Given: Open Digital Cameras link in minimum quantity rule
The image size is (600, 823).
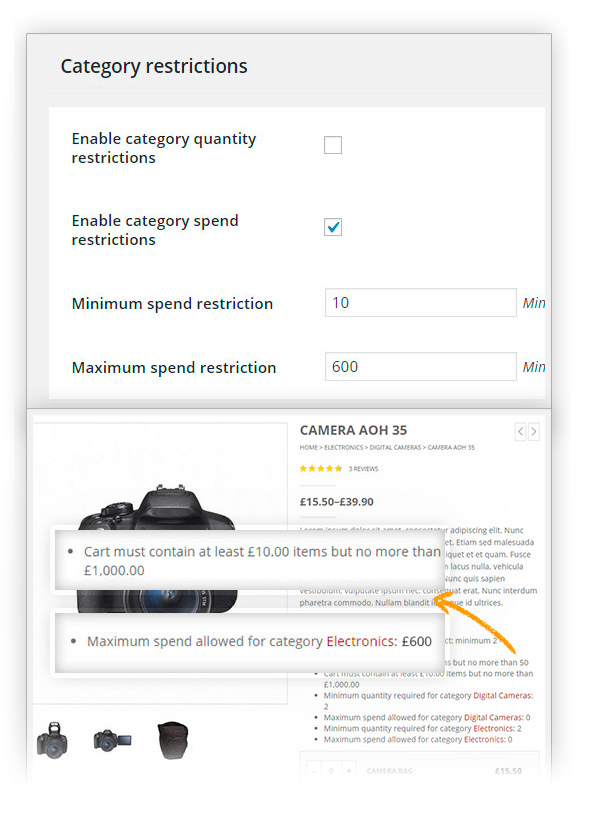Looking at the screenshot, I should coord(503,695).
